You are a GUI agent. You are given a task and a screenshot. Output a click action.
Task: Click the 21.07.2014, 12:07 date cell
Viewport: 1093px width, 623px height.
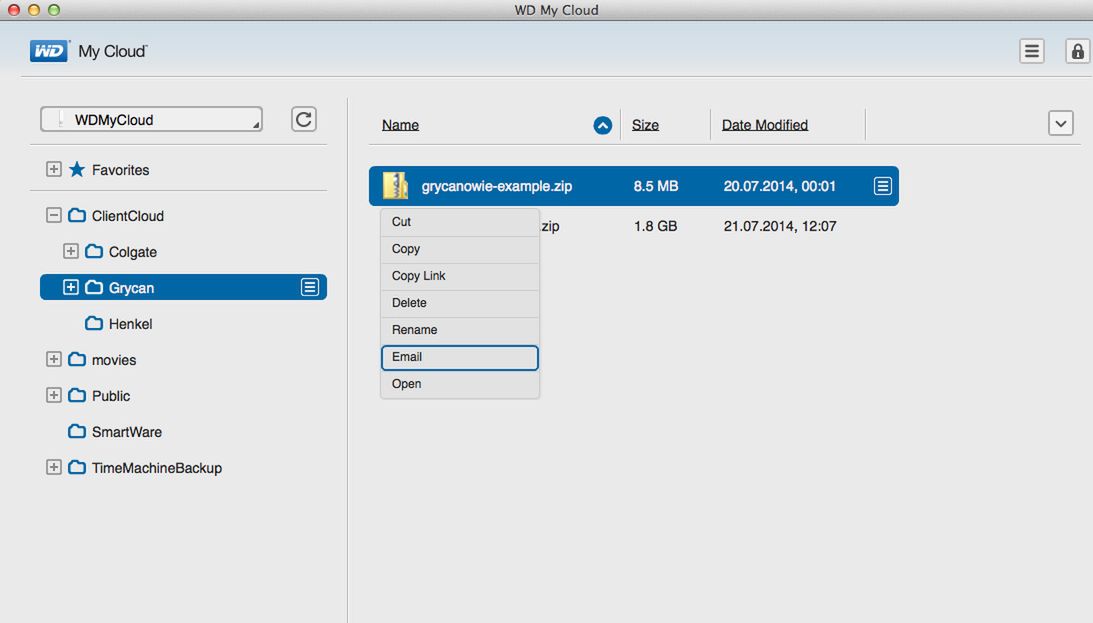pos(780,226)
